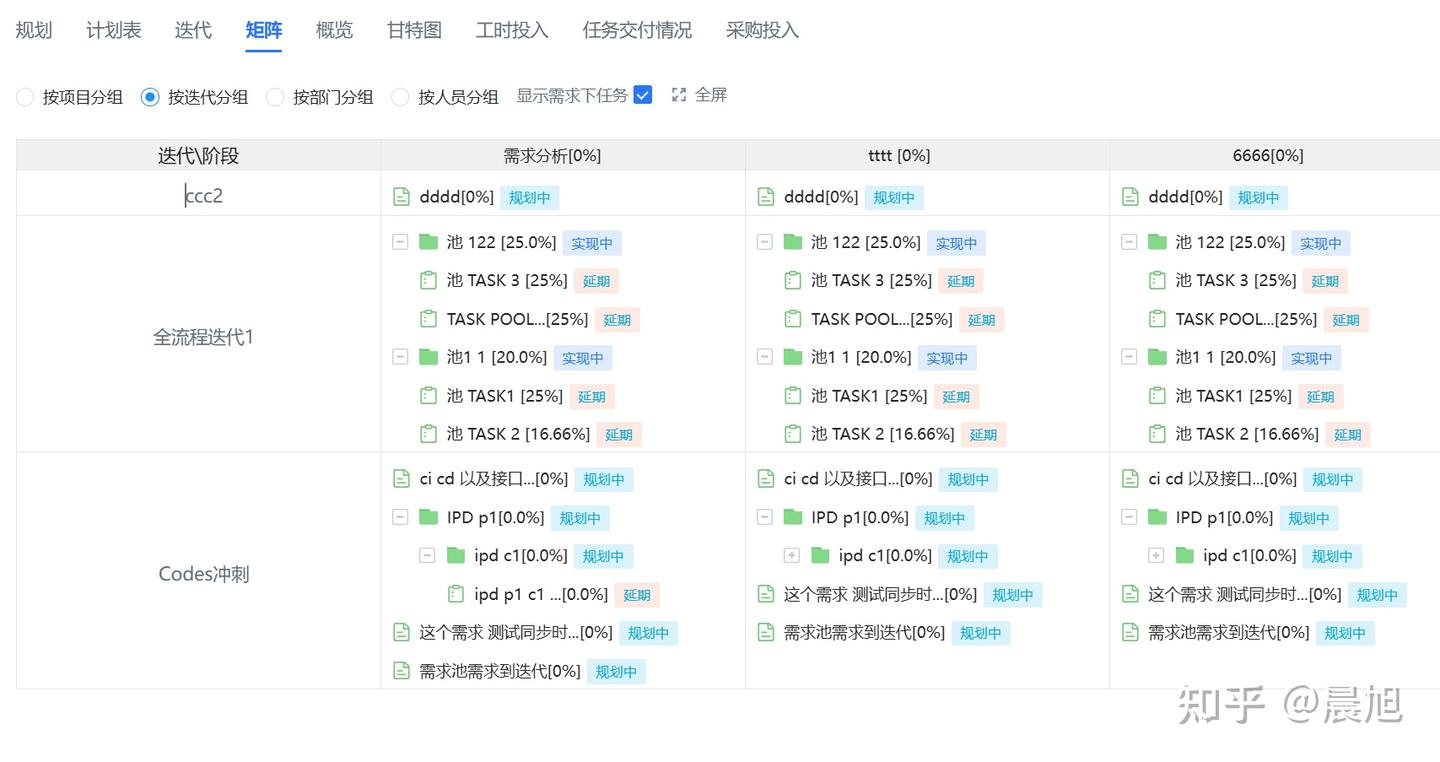Uncheck the 显示需求下任务 checkbox
1440x762 pixels.
click(x=643, y=95)
